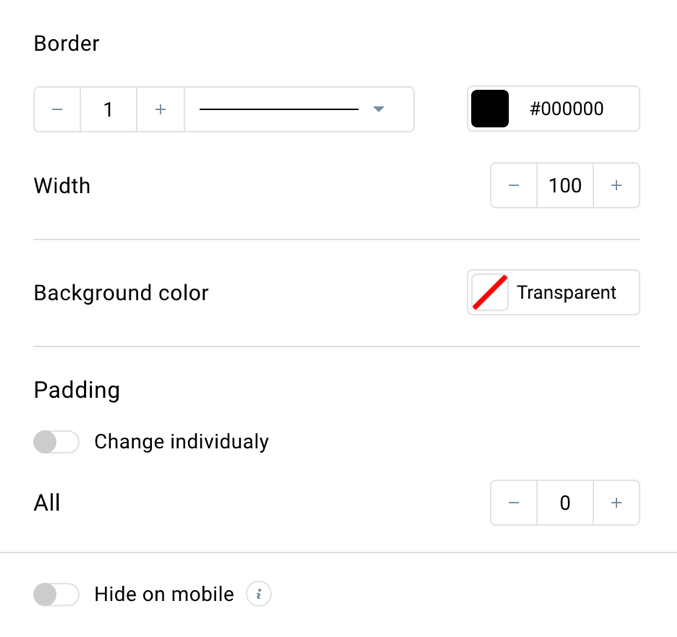The image size is (677, 637).
Task: Decrease the All padding value
Action: point(514,503)
